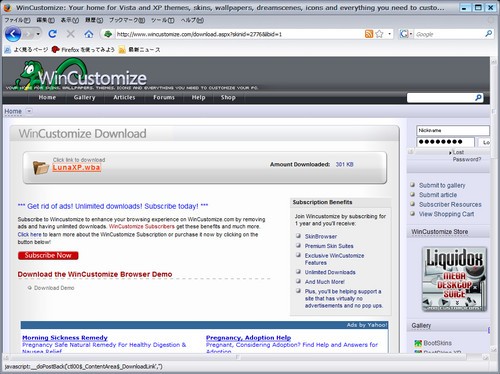Image resolution: width=500 pixels, height=374 pixels.
Task: Click the RSS feed icon in address bar
Action: (369, 34)
